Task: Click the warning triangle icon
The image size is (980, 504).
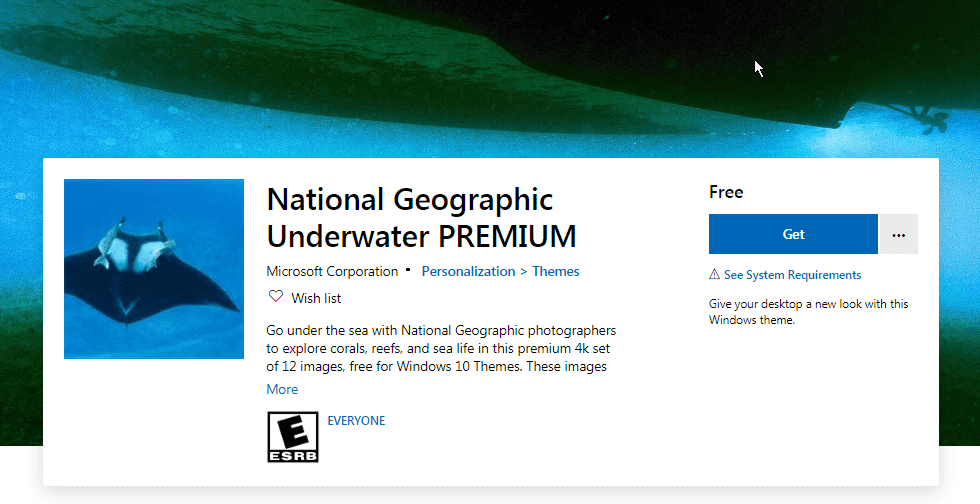Action: tap(714, 275)
